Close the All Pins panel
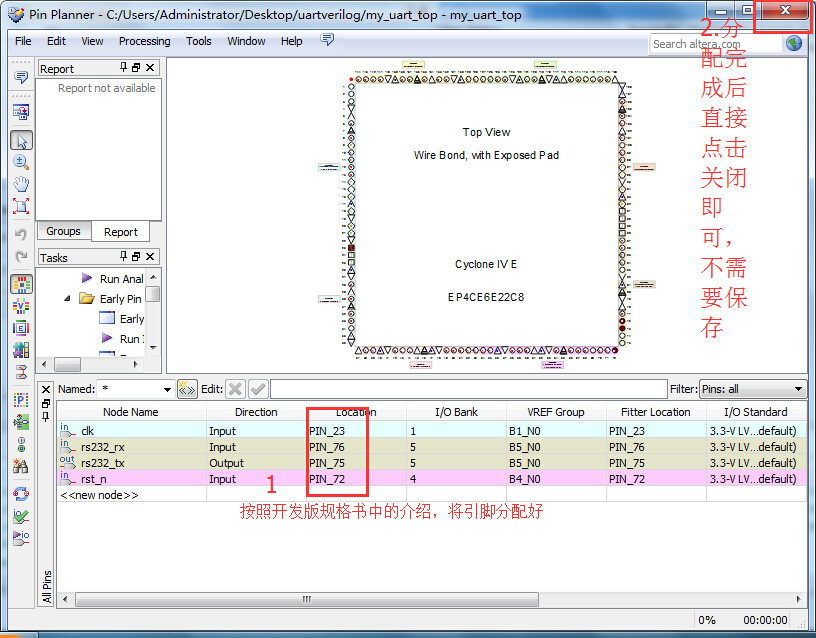This screenshot has height=638, width=816. point(46,389)
